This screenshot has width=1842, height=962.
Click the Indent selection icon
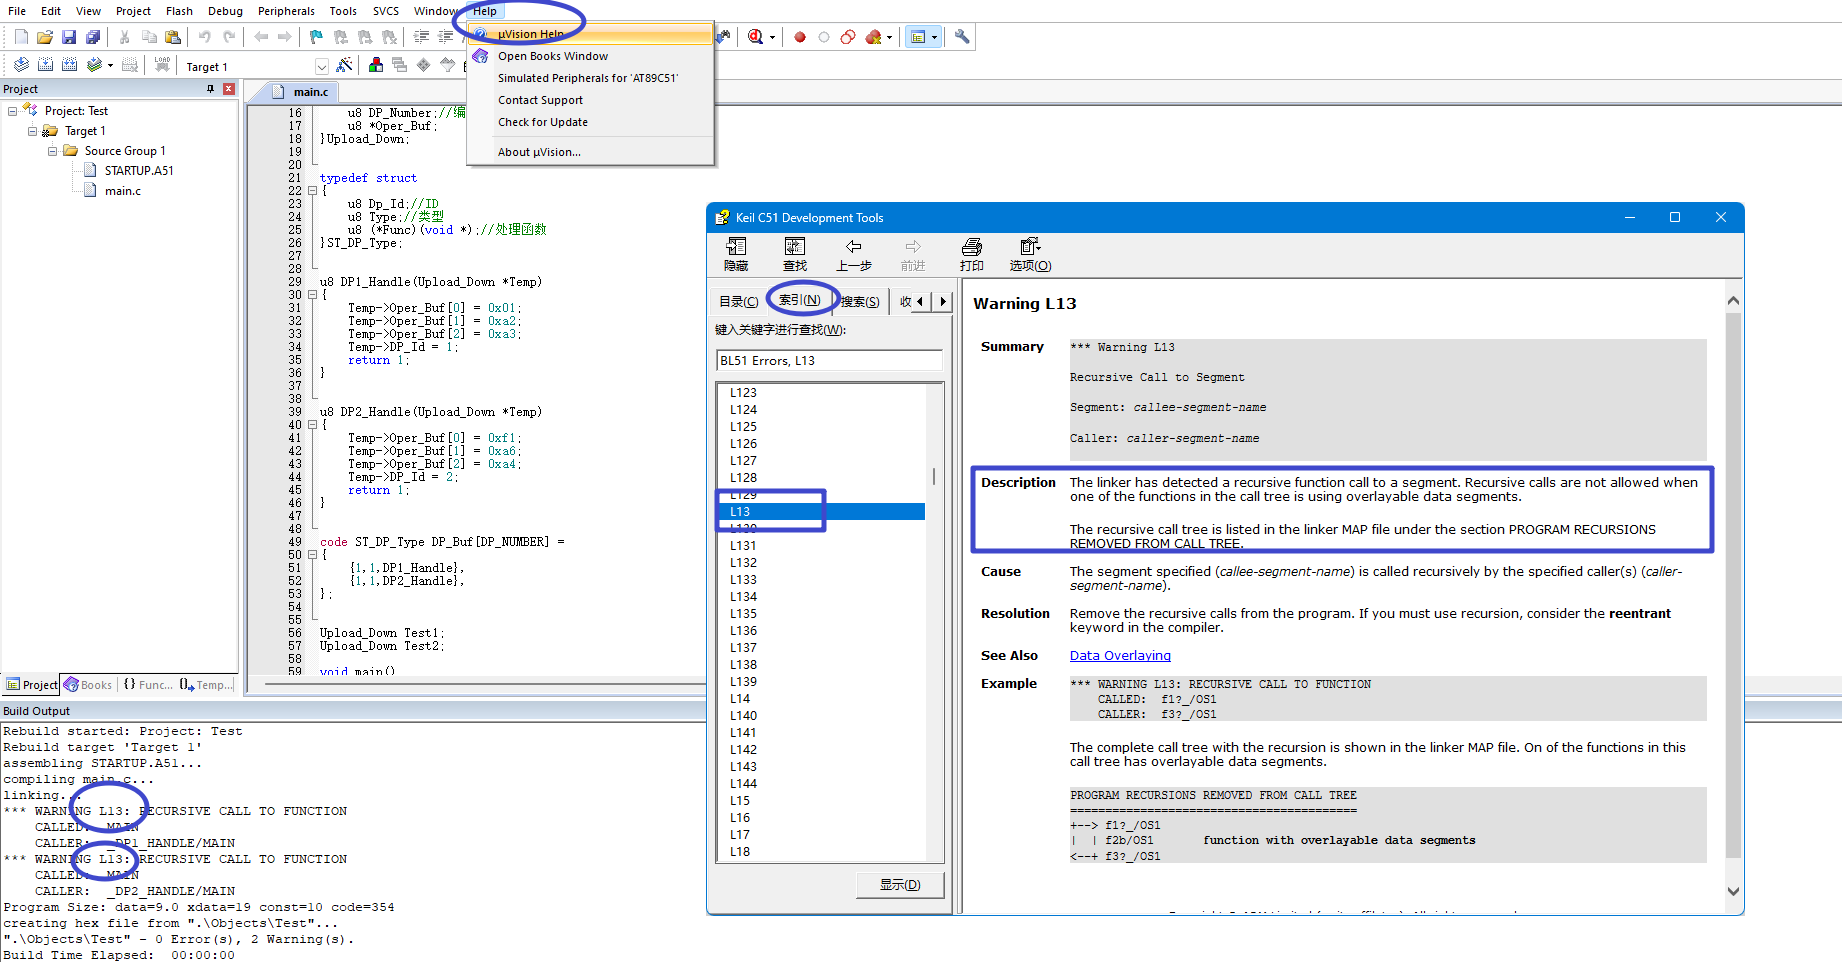click(421, 37)
